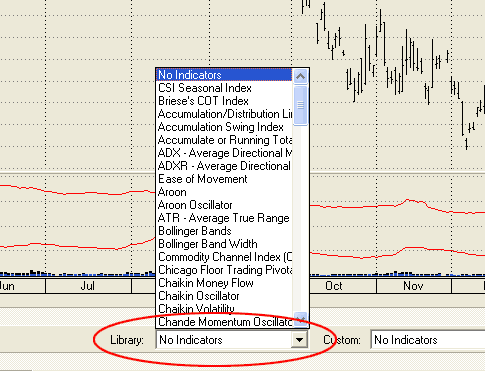Screen dimensions: 485x371
Task: Click the indicator list scrollbar thumb
Action: pos(301,105)
